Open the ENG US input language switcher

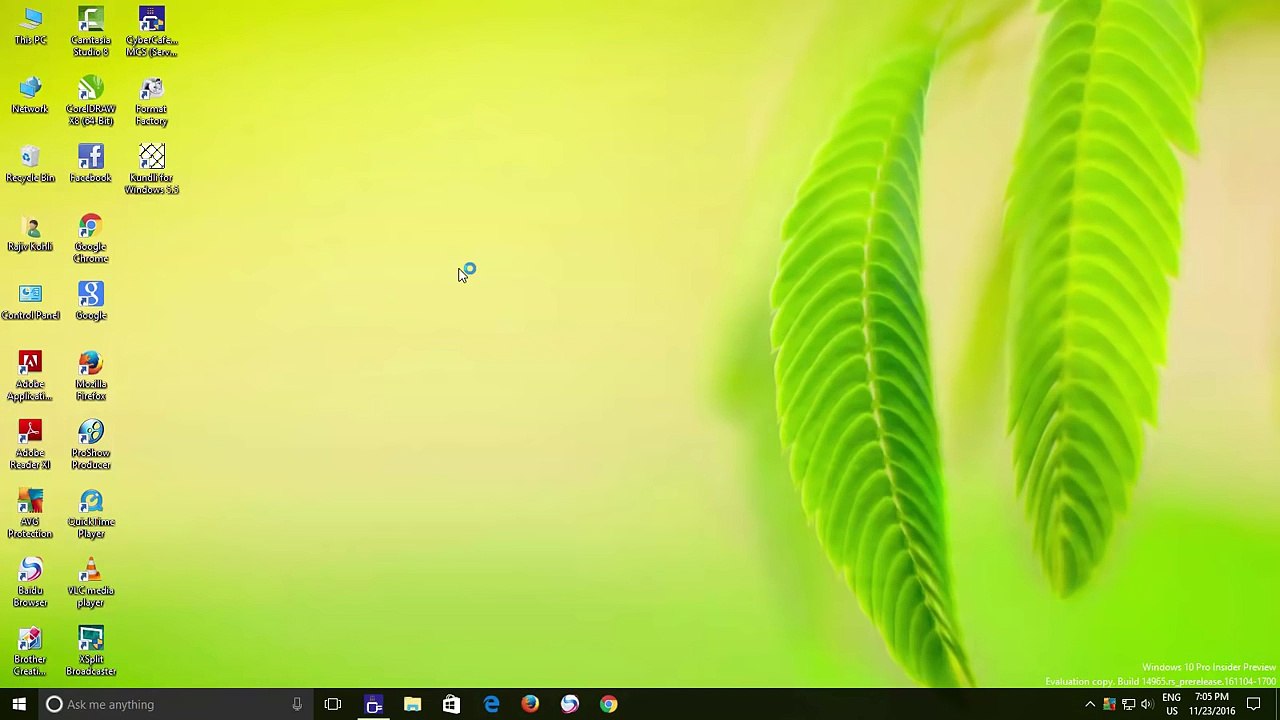point(1171,704)
